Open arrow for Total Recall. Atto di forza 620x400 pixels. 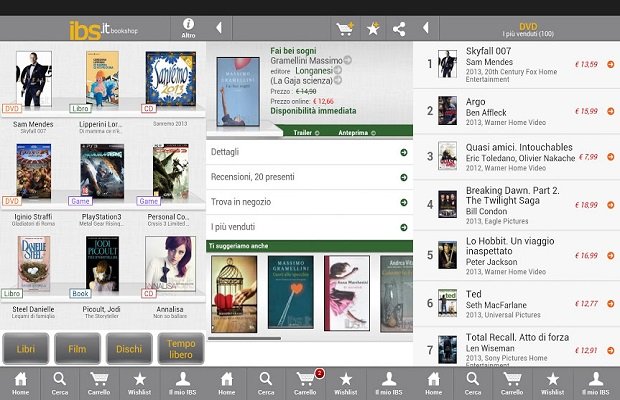pyautogui.click(x=611, y=350)
